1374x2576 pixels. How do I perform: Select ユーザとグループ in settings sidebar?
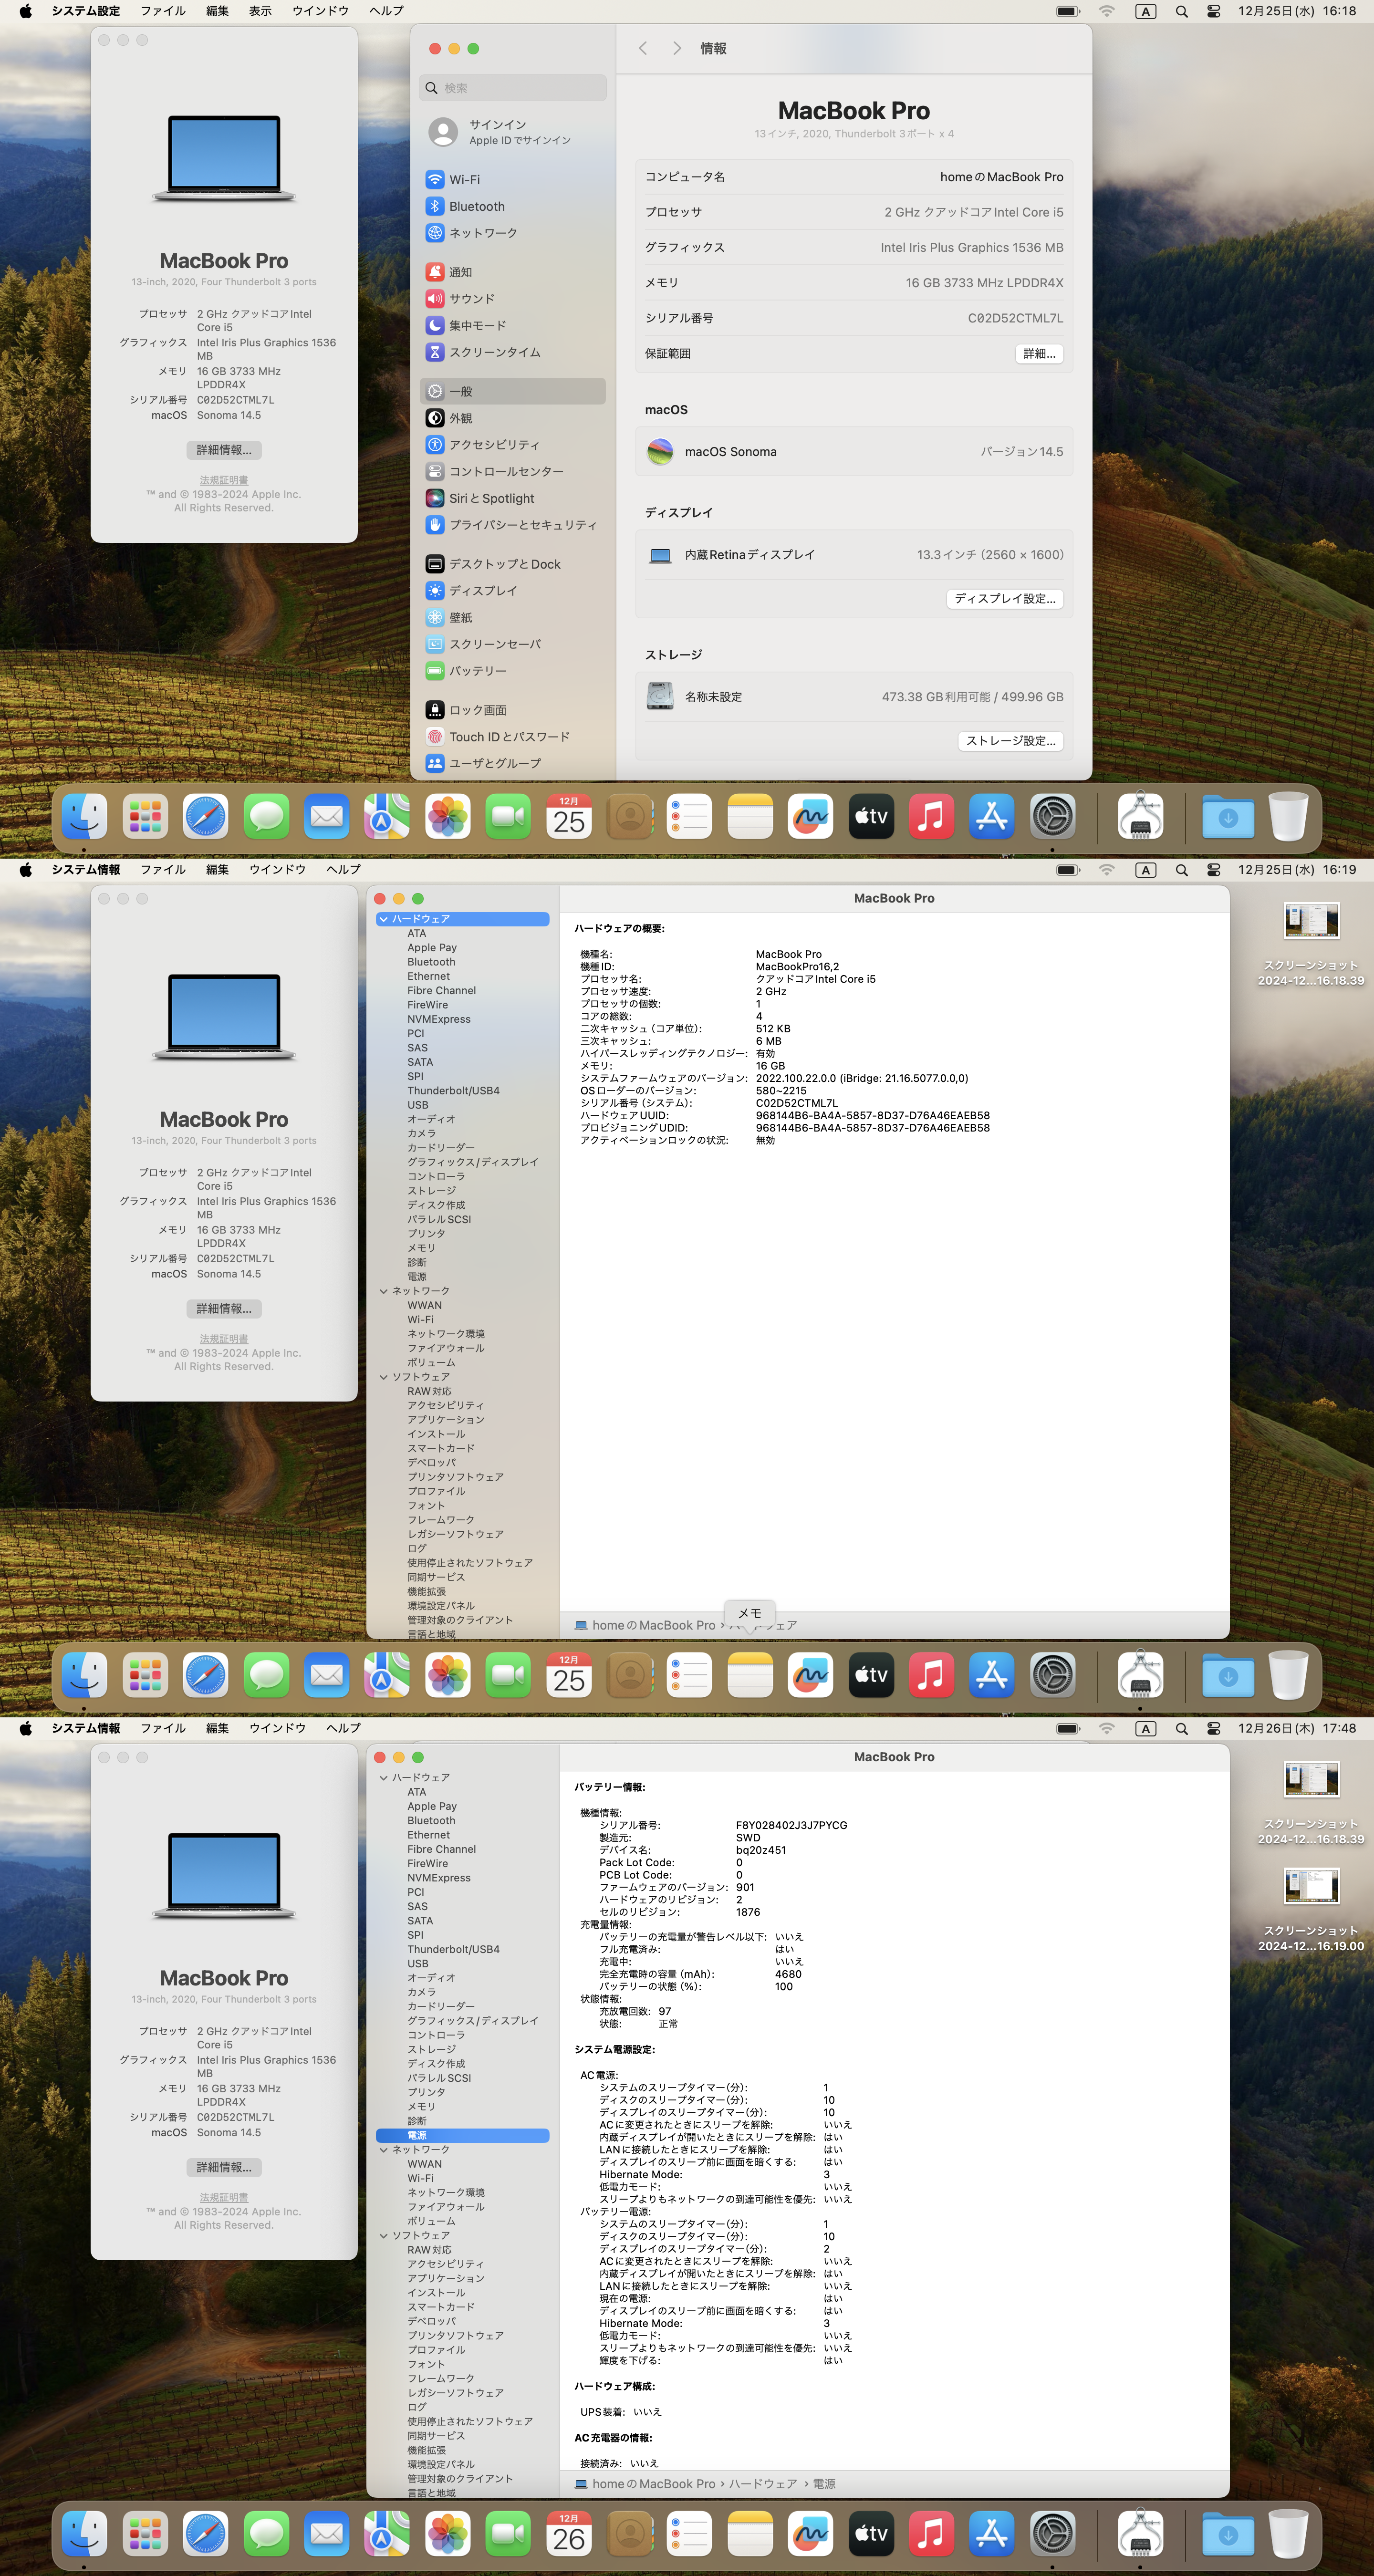[x=512, y=763]
